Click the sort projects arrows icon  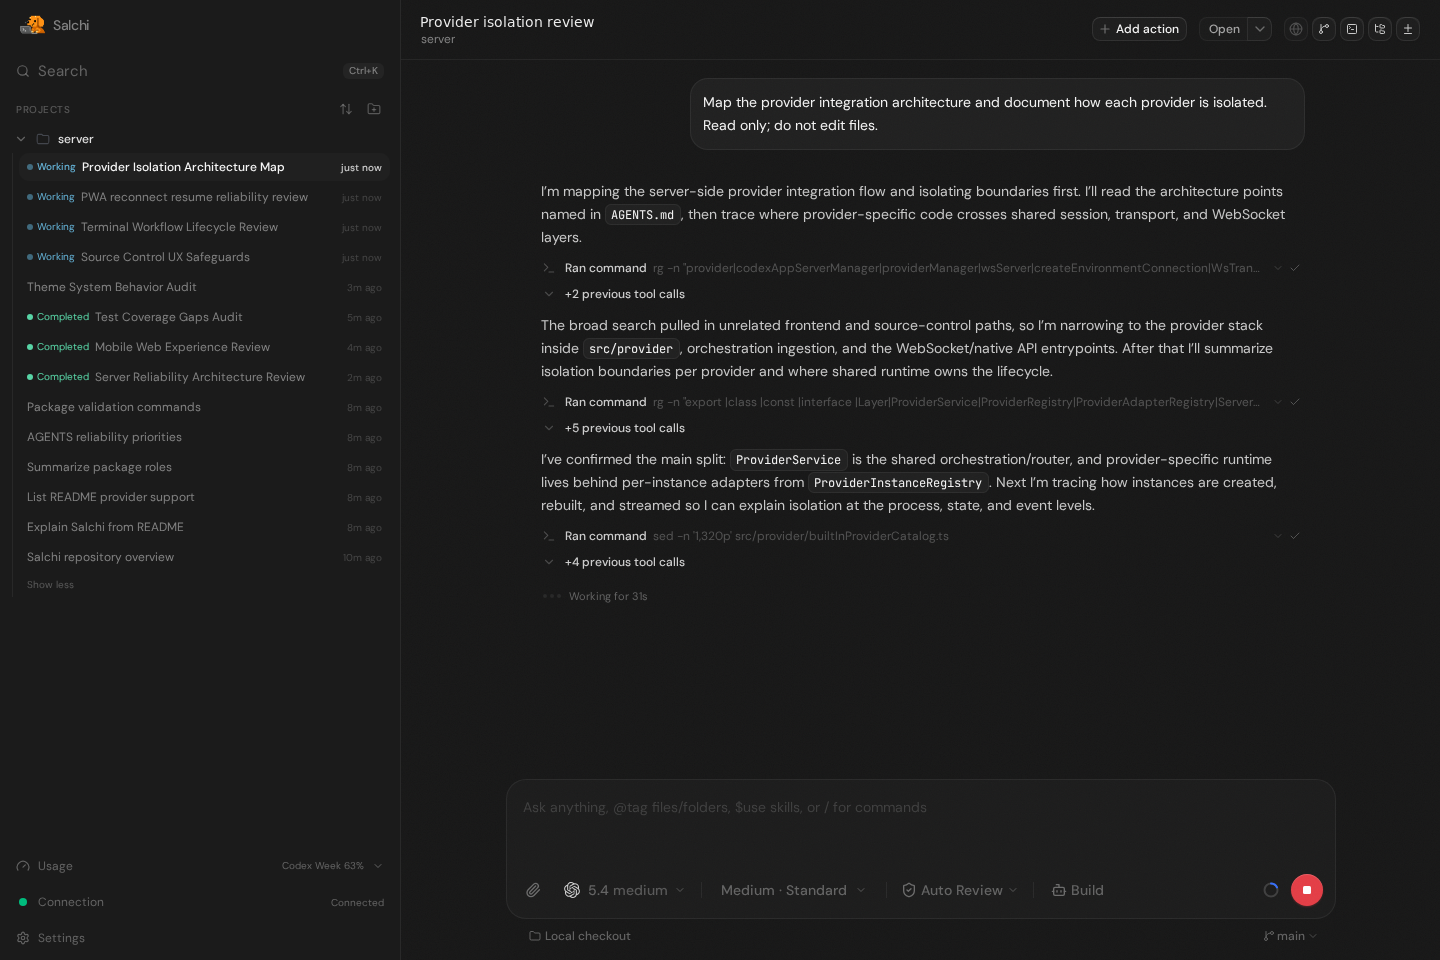click(346, 109)
